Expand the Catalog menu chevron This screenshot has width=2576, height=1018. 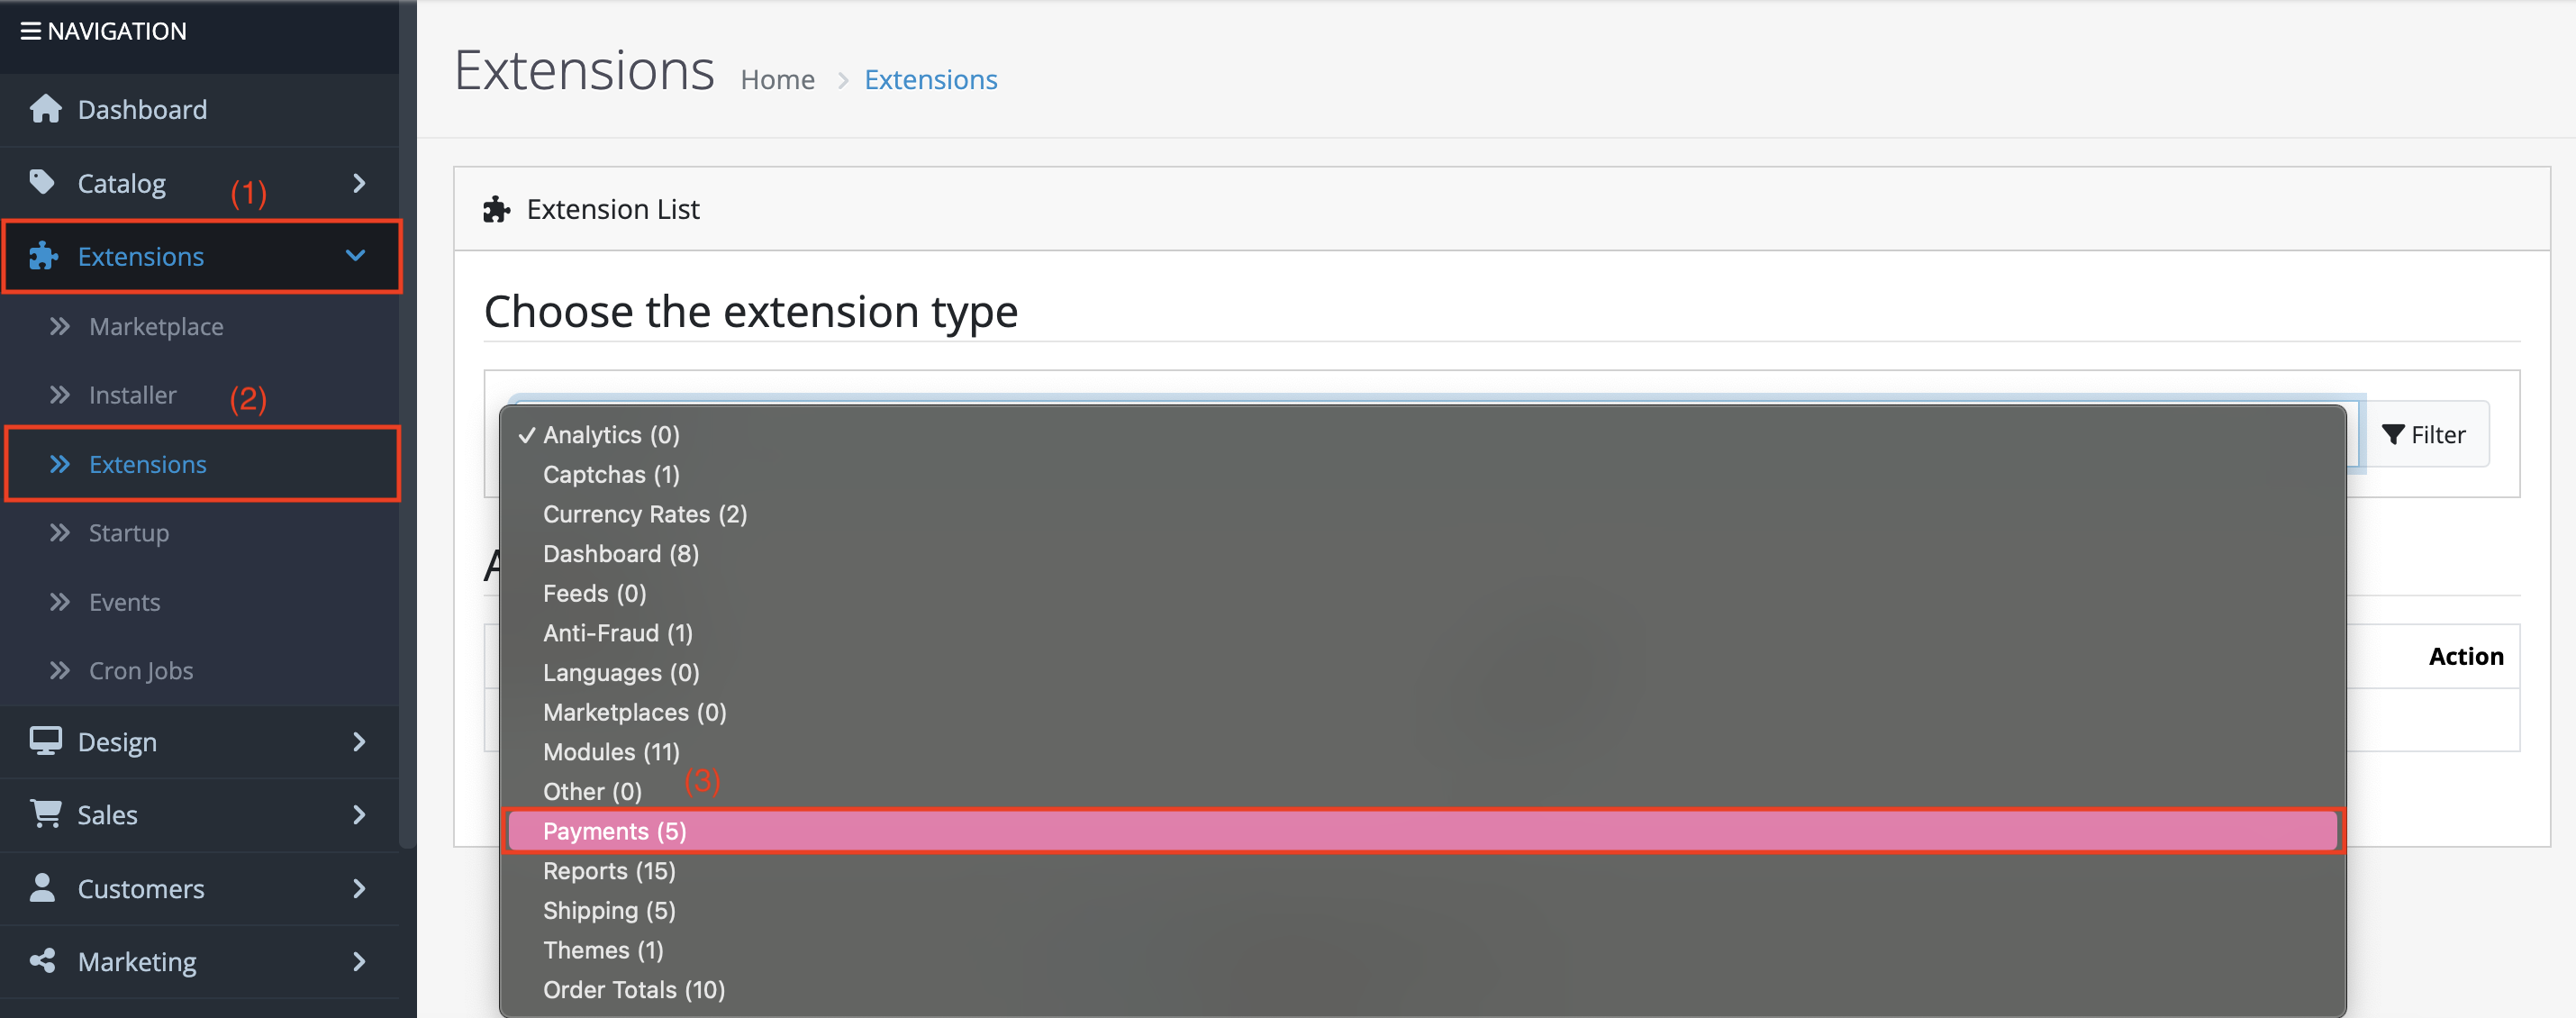pos(359,183)
